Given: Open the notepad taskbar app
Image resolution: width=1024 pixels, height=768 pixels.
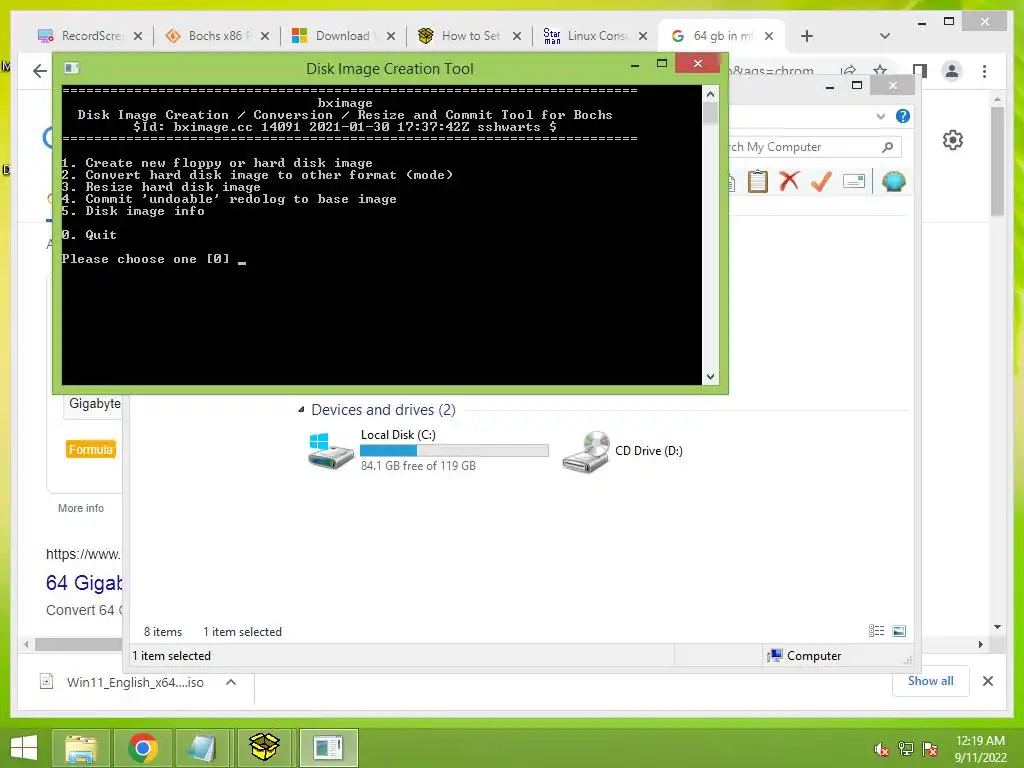Looking at the screenshot, I should (202, 747).
